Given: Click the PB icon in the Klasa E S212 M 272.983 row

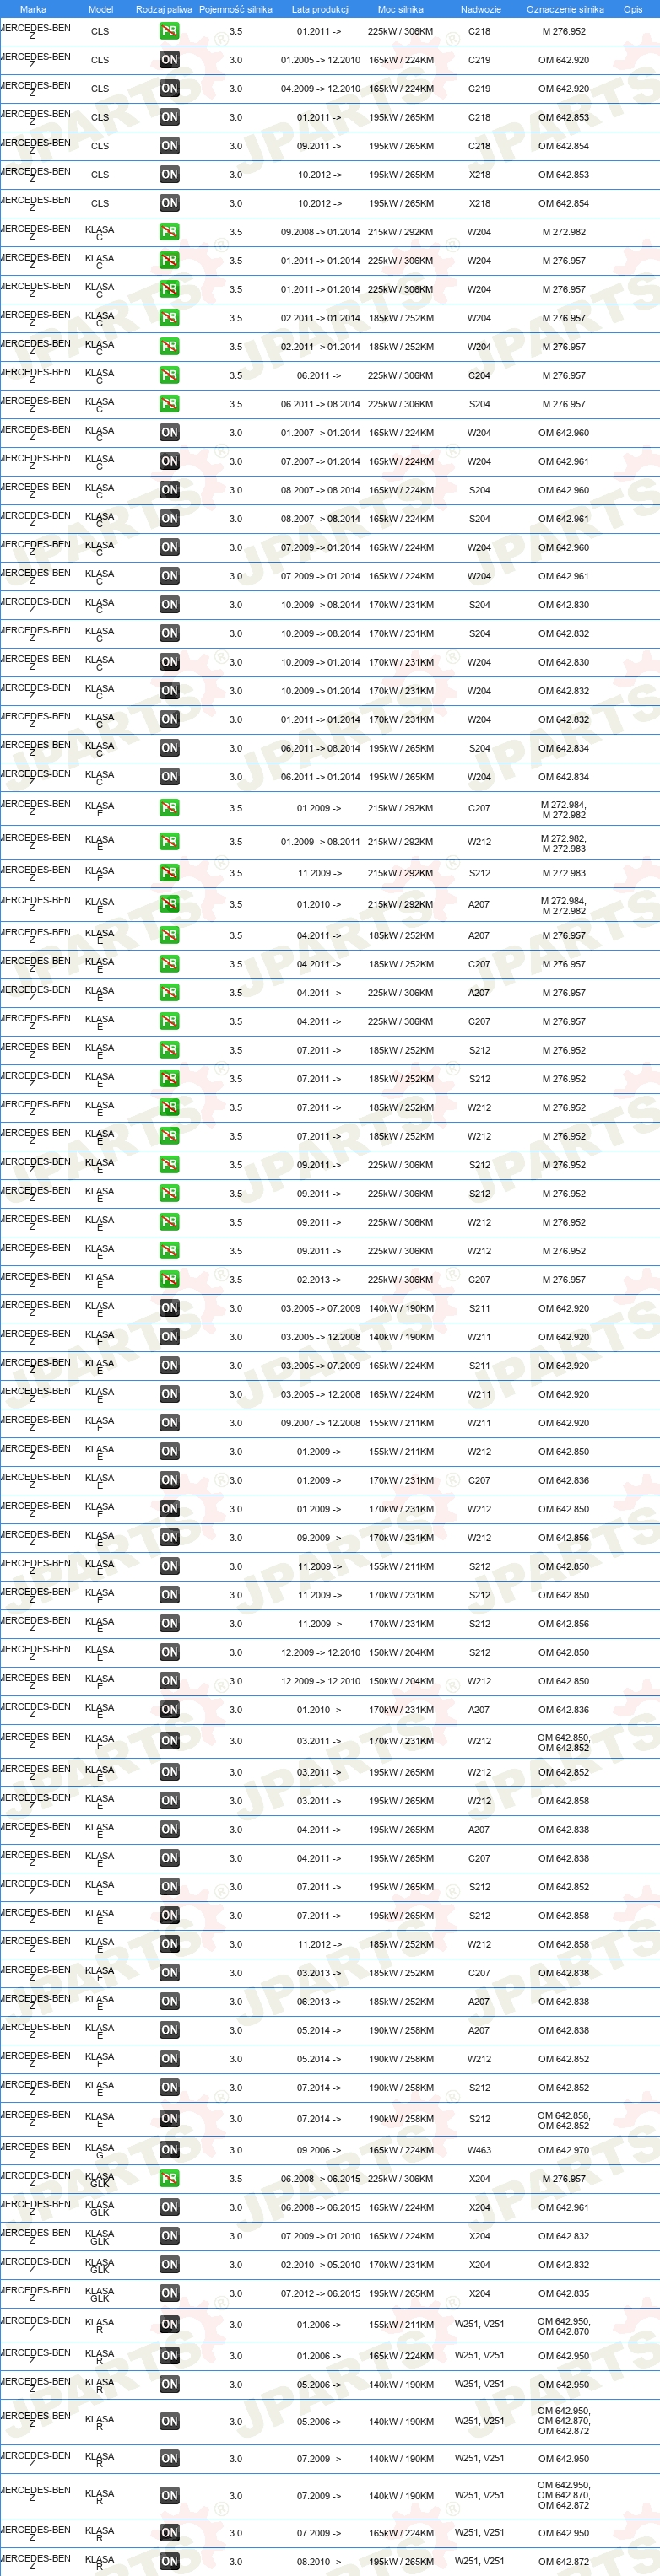Looking at the screenshot, I should (169, 873).
